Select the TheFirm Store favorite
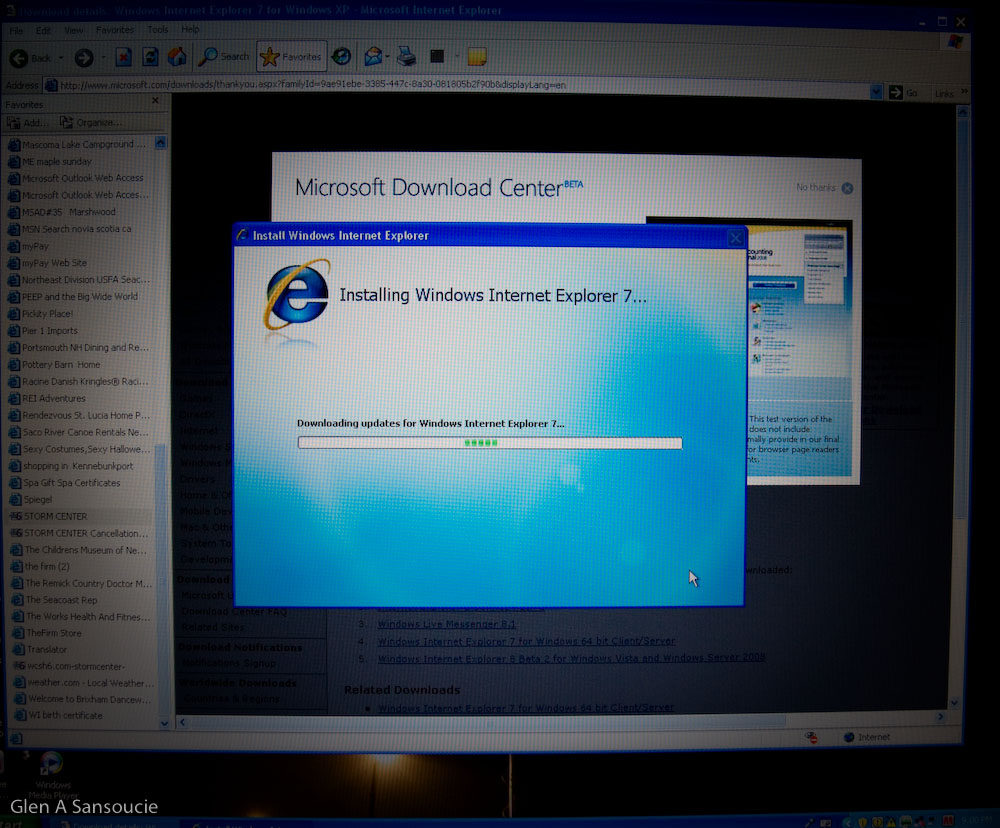Image resolution: width=1000 pixels, height=828 pixels. (x=54, y=633)
